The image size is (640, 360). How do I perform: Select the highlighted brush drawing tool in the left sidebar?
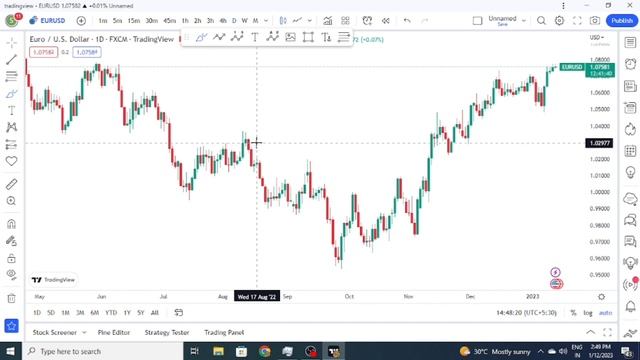[x=11, y=93]
